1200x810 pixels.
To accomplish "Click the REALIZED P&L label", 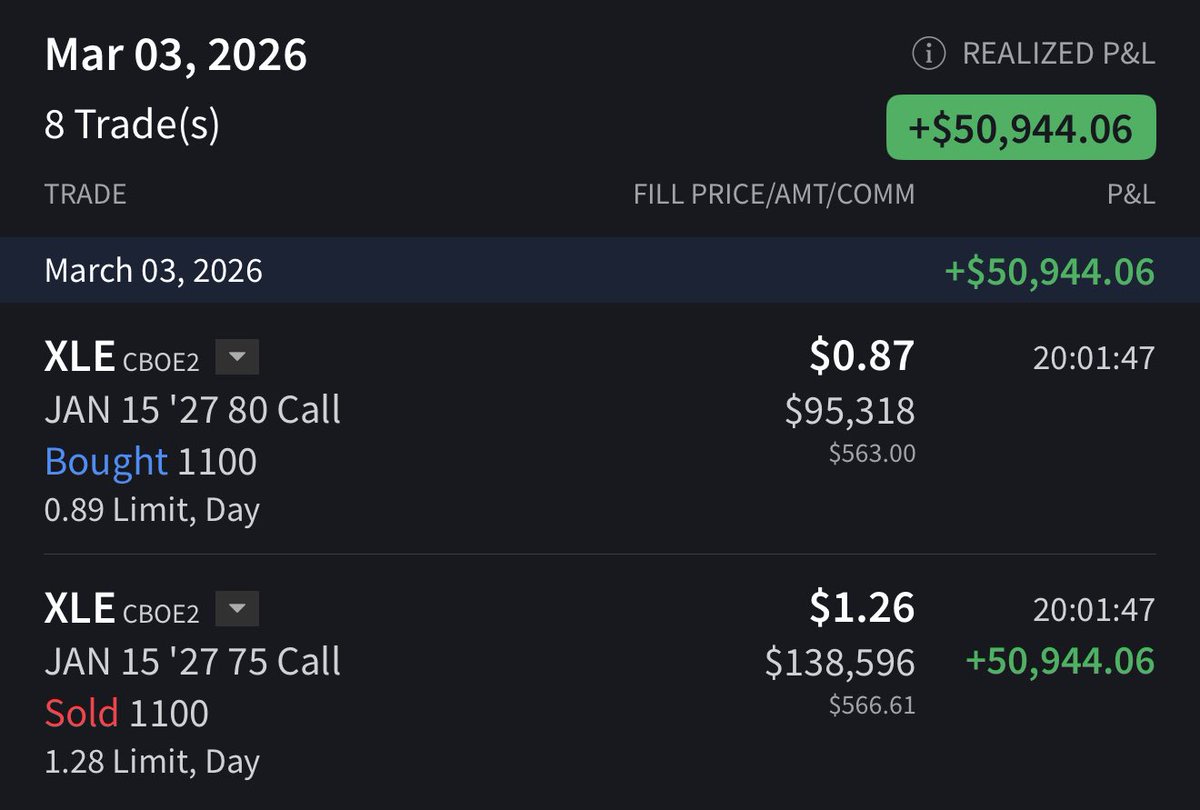I will (x=1058, y=55).
